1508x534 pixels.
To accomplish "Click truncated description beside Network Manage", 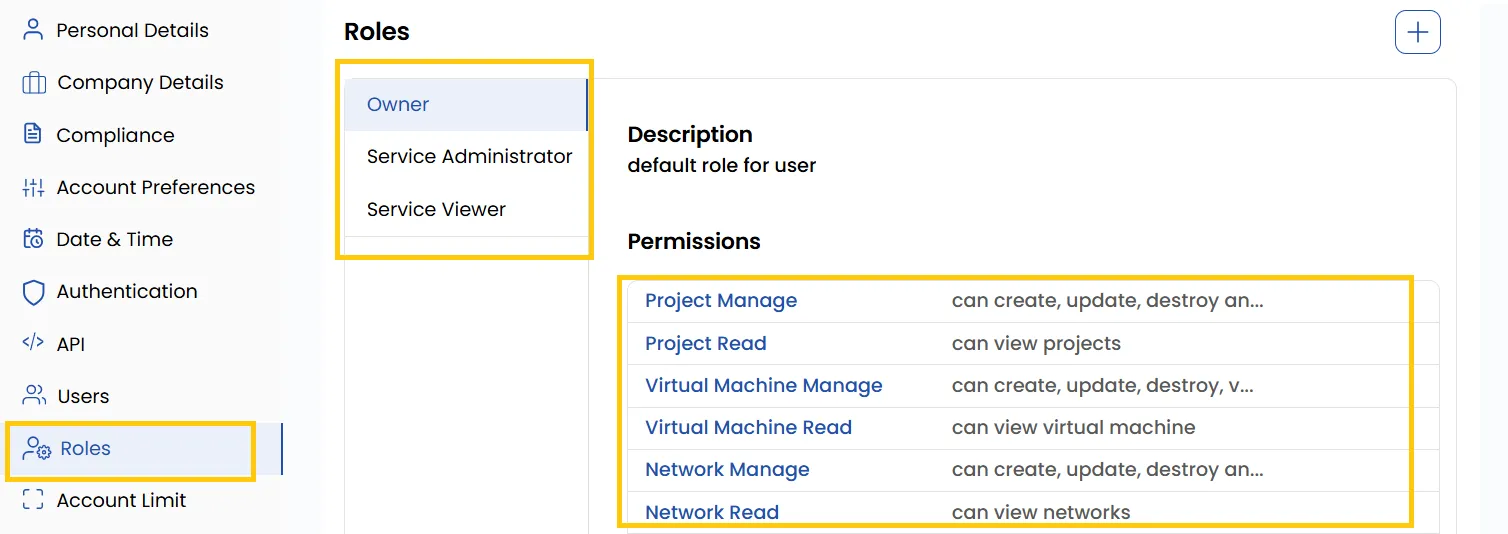I will pyautogui.click(x=1108, y=469).
